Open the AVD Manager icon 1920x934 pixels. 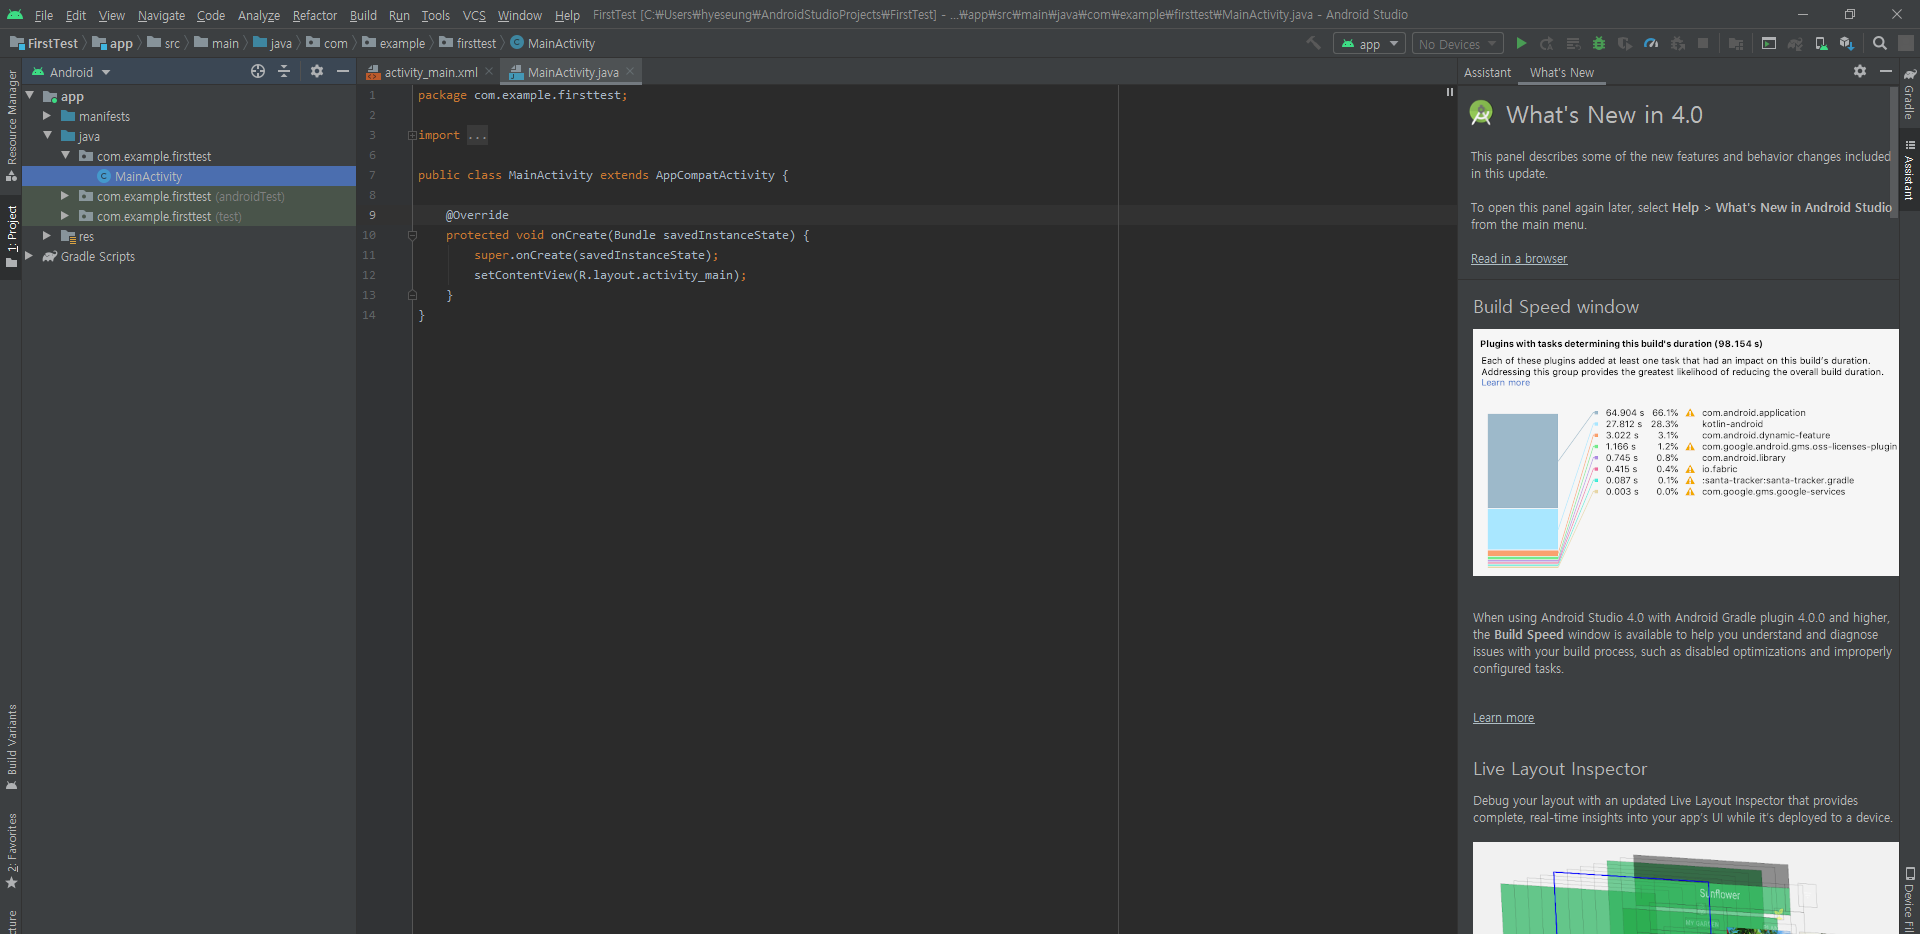click(x=1821, y=43)
